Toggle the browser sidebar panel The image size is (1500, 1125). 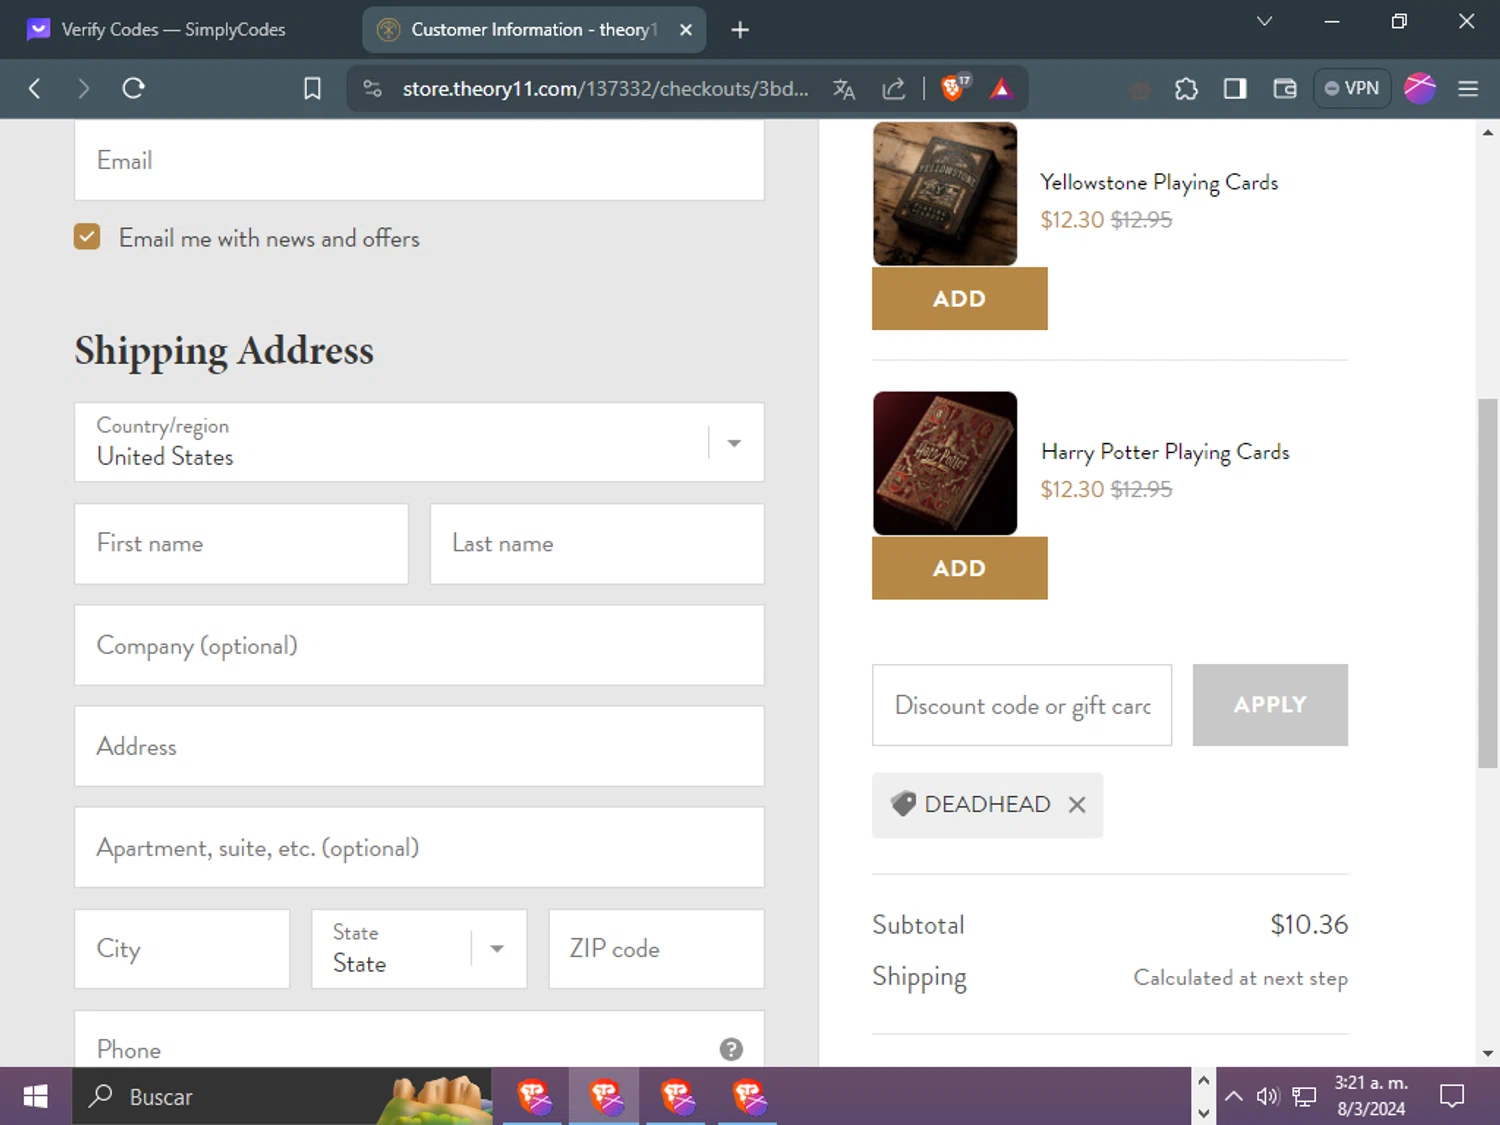pos(1235,89)
